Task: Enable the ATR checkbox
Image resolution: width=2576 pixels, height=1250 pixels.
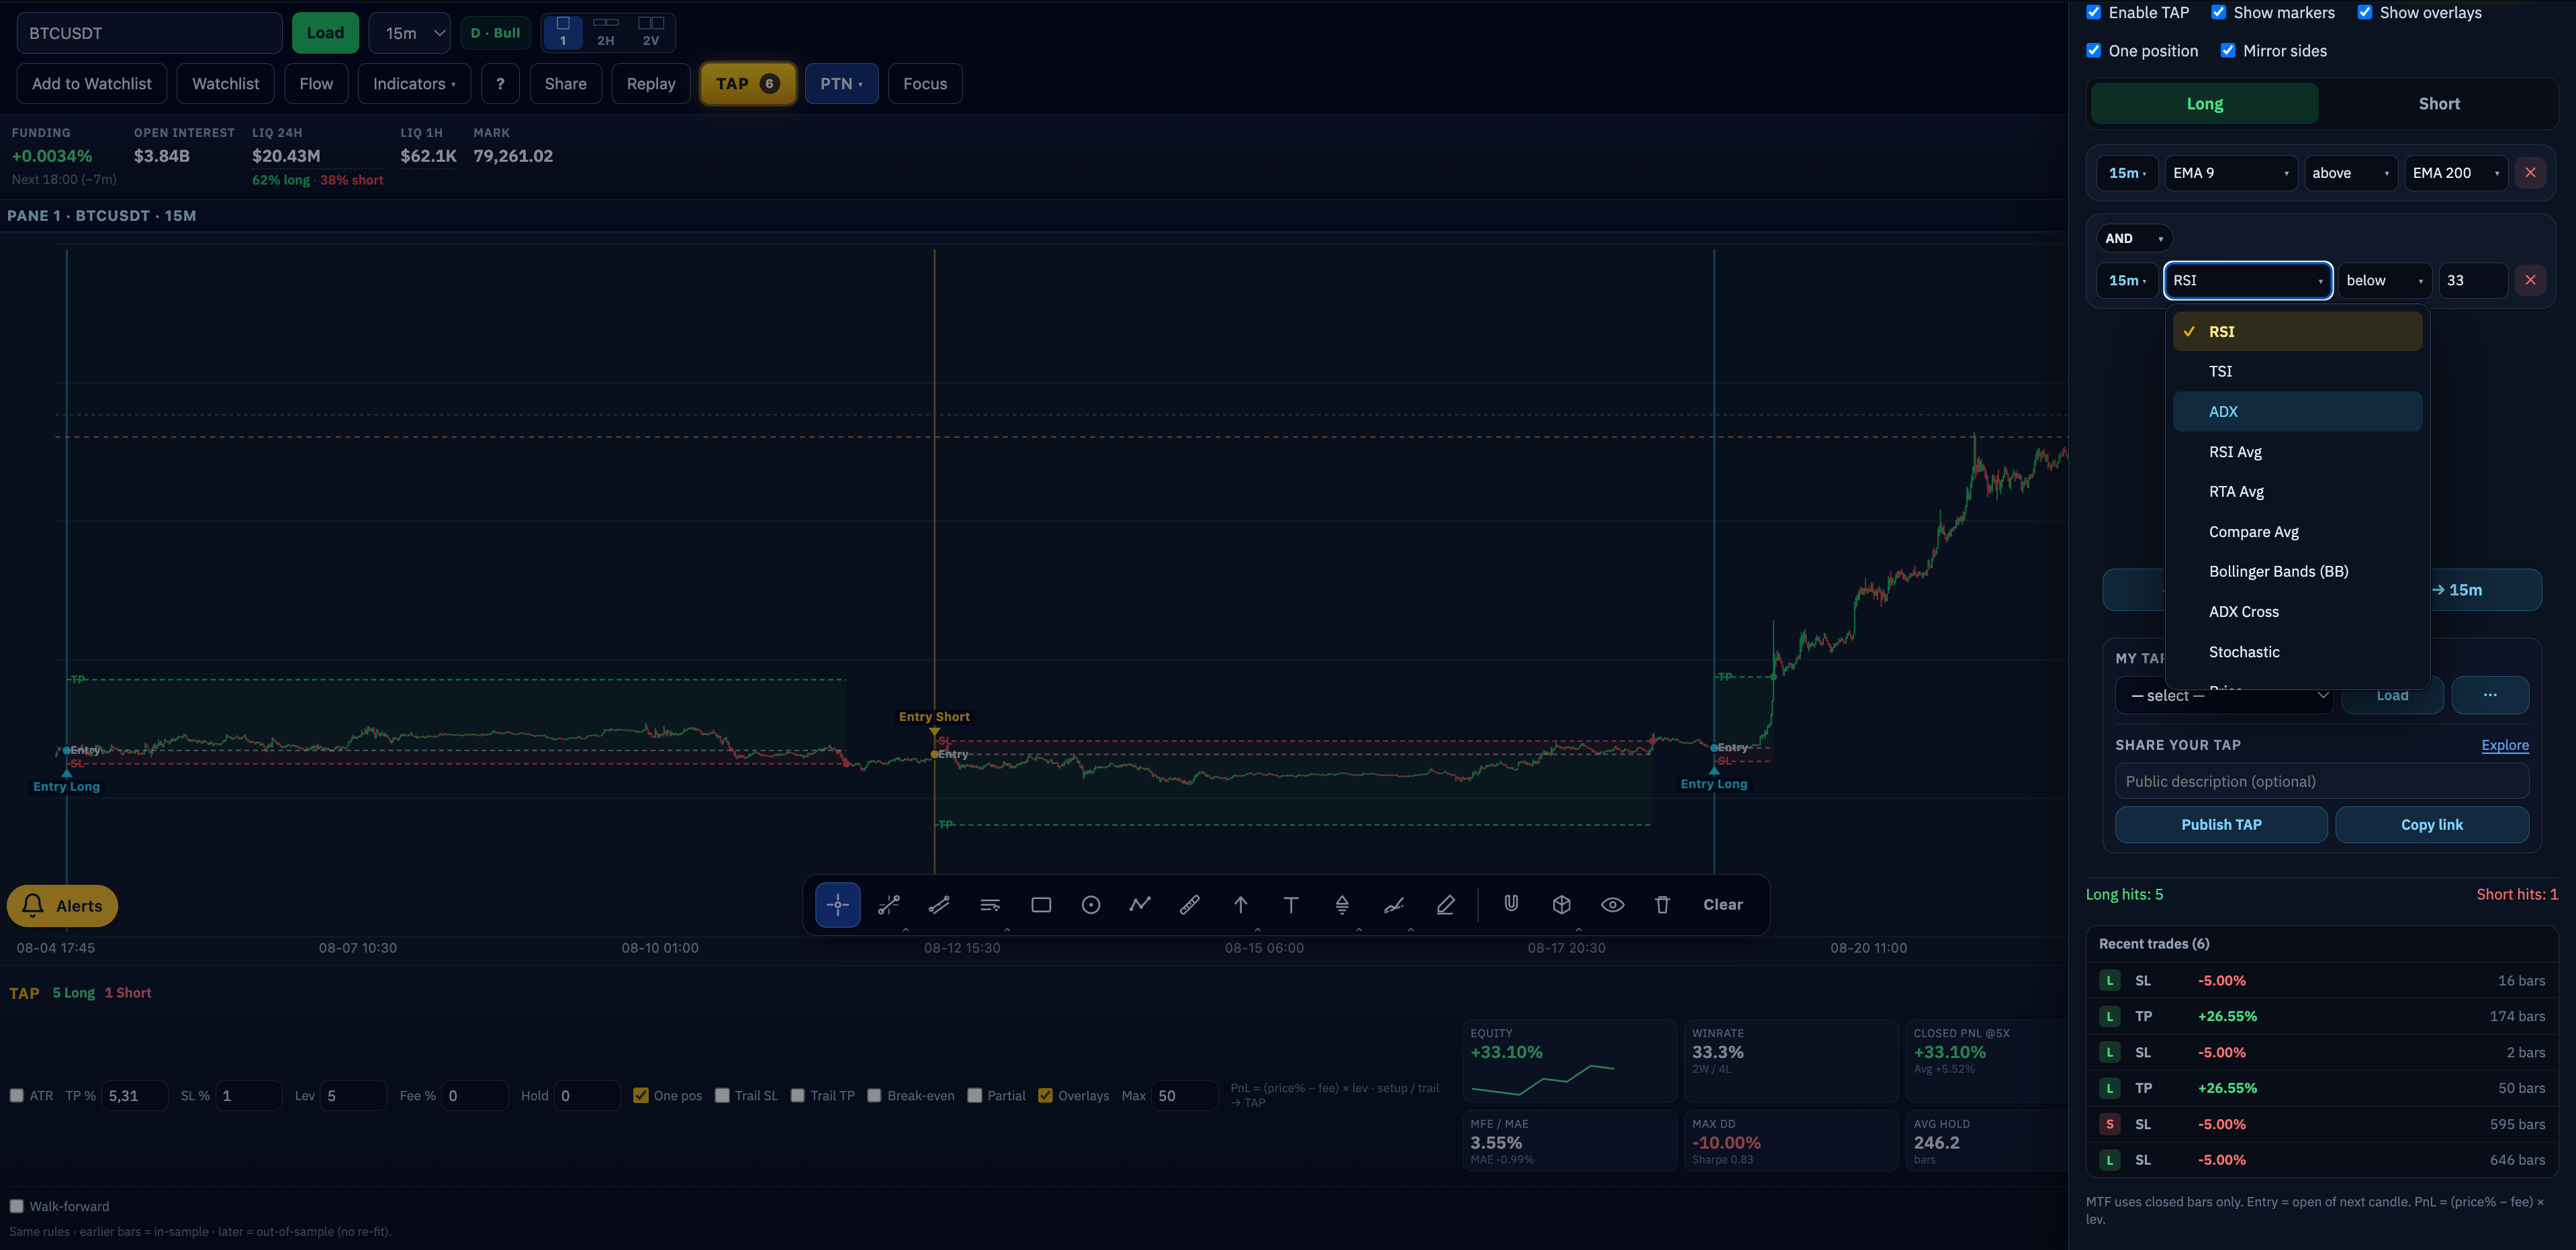Action: [x=17, y=1095]
